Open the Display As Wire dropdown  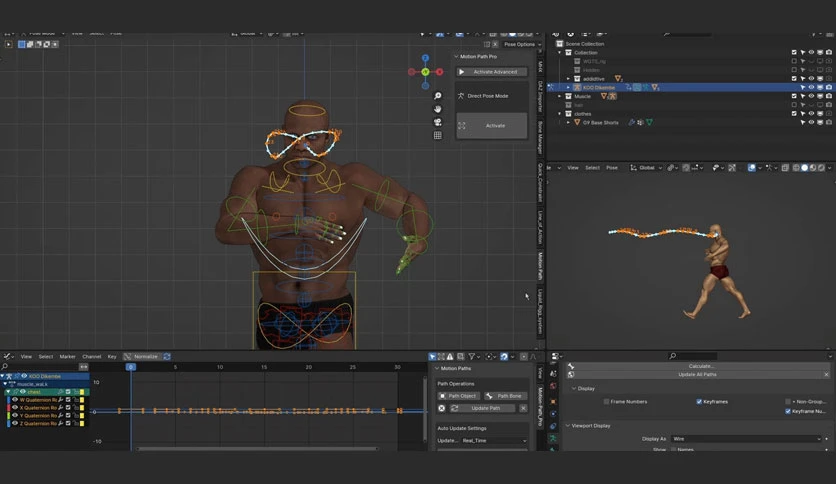[746, 439]
